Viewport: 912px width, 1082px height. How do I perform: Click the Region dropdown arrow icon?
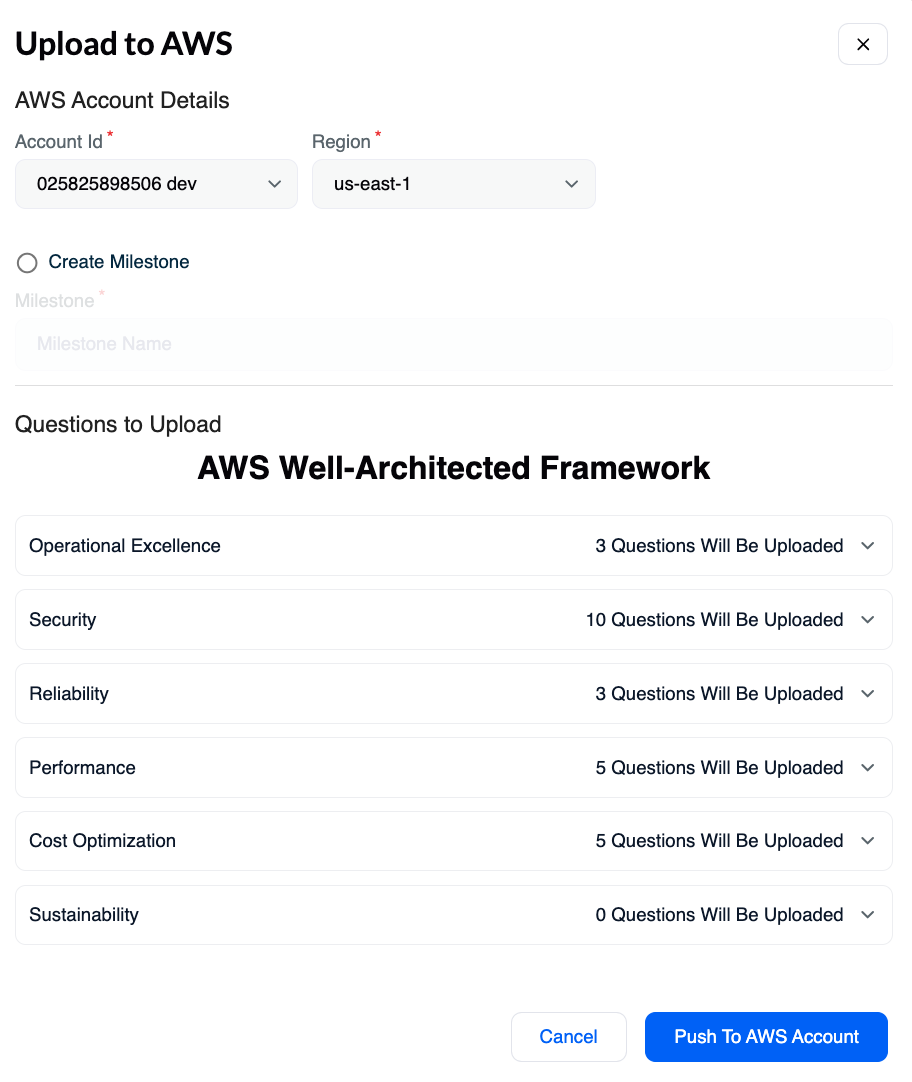[571, 184]
